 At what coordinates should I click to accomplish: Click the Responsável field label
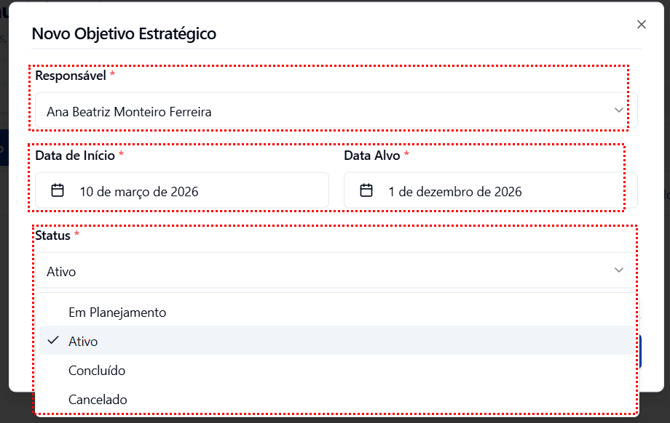[71, 76]
